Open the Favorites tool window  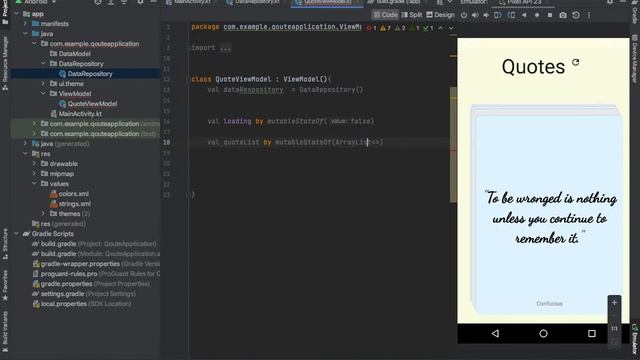pos(5,286)
